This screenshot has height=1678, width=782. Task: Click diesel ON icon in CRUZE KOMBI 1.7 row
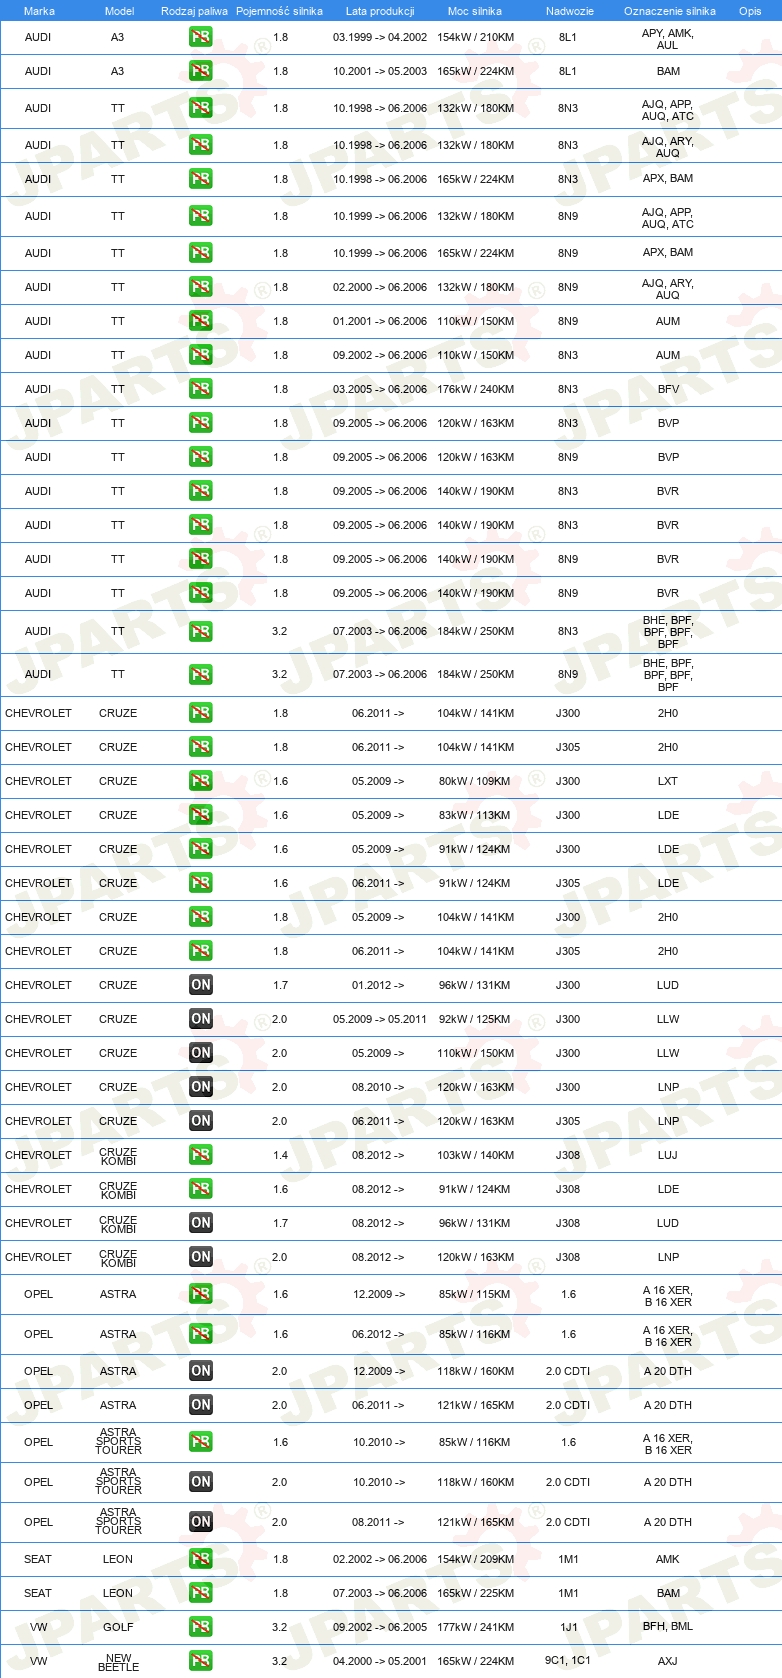click(x=200, y=1223)
